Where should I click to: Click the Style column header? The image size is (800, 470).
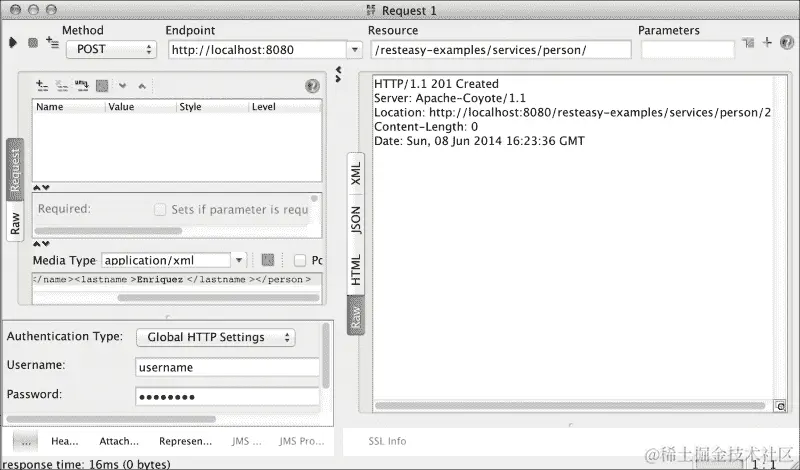tap(213, 107)
